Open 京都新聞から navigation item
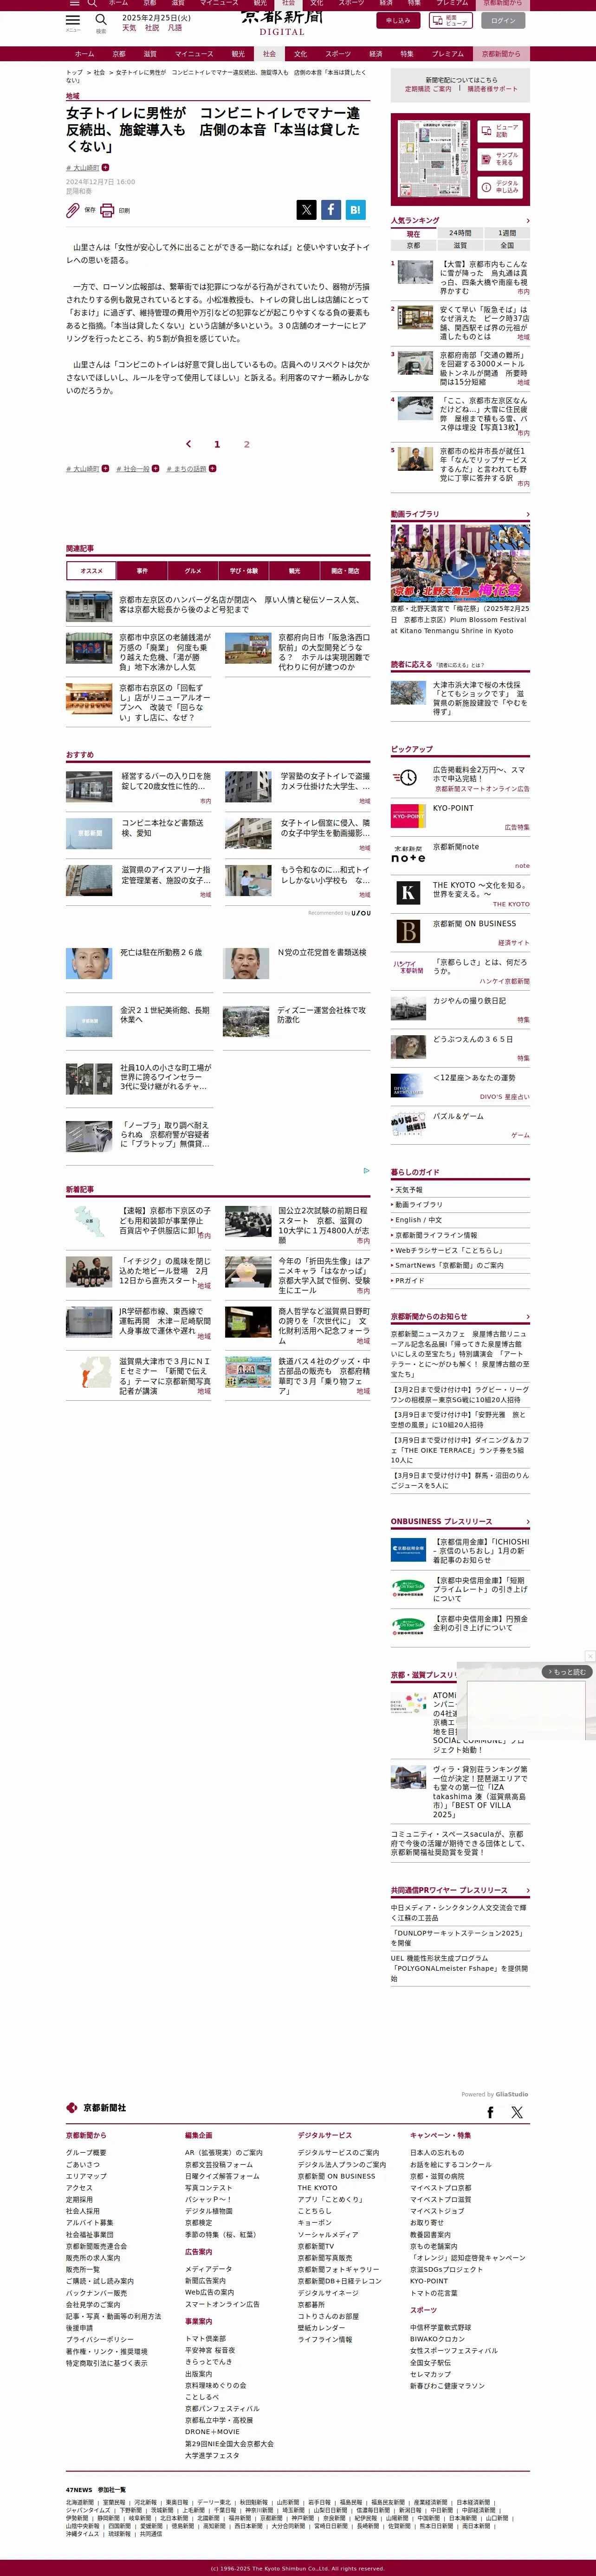The width and height of the screenshot is (596, 2576). 501,54
